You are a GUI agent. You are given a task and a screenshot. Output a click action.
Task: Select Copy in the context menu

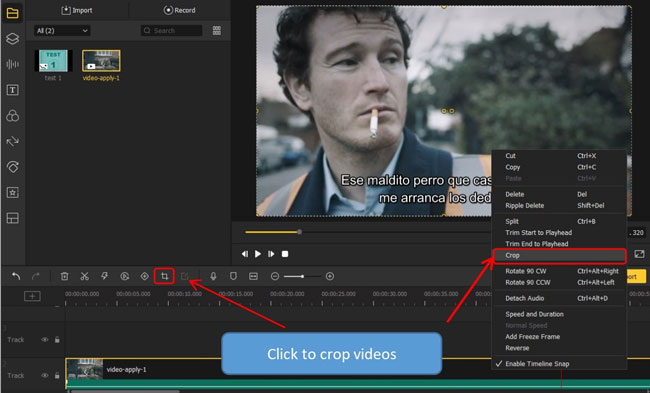(x=559, y=167)
